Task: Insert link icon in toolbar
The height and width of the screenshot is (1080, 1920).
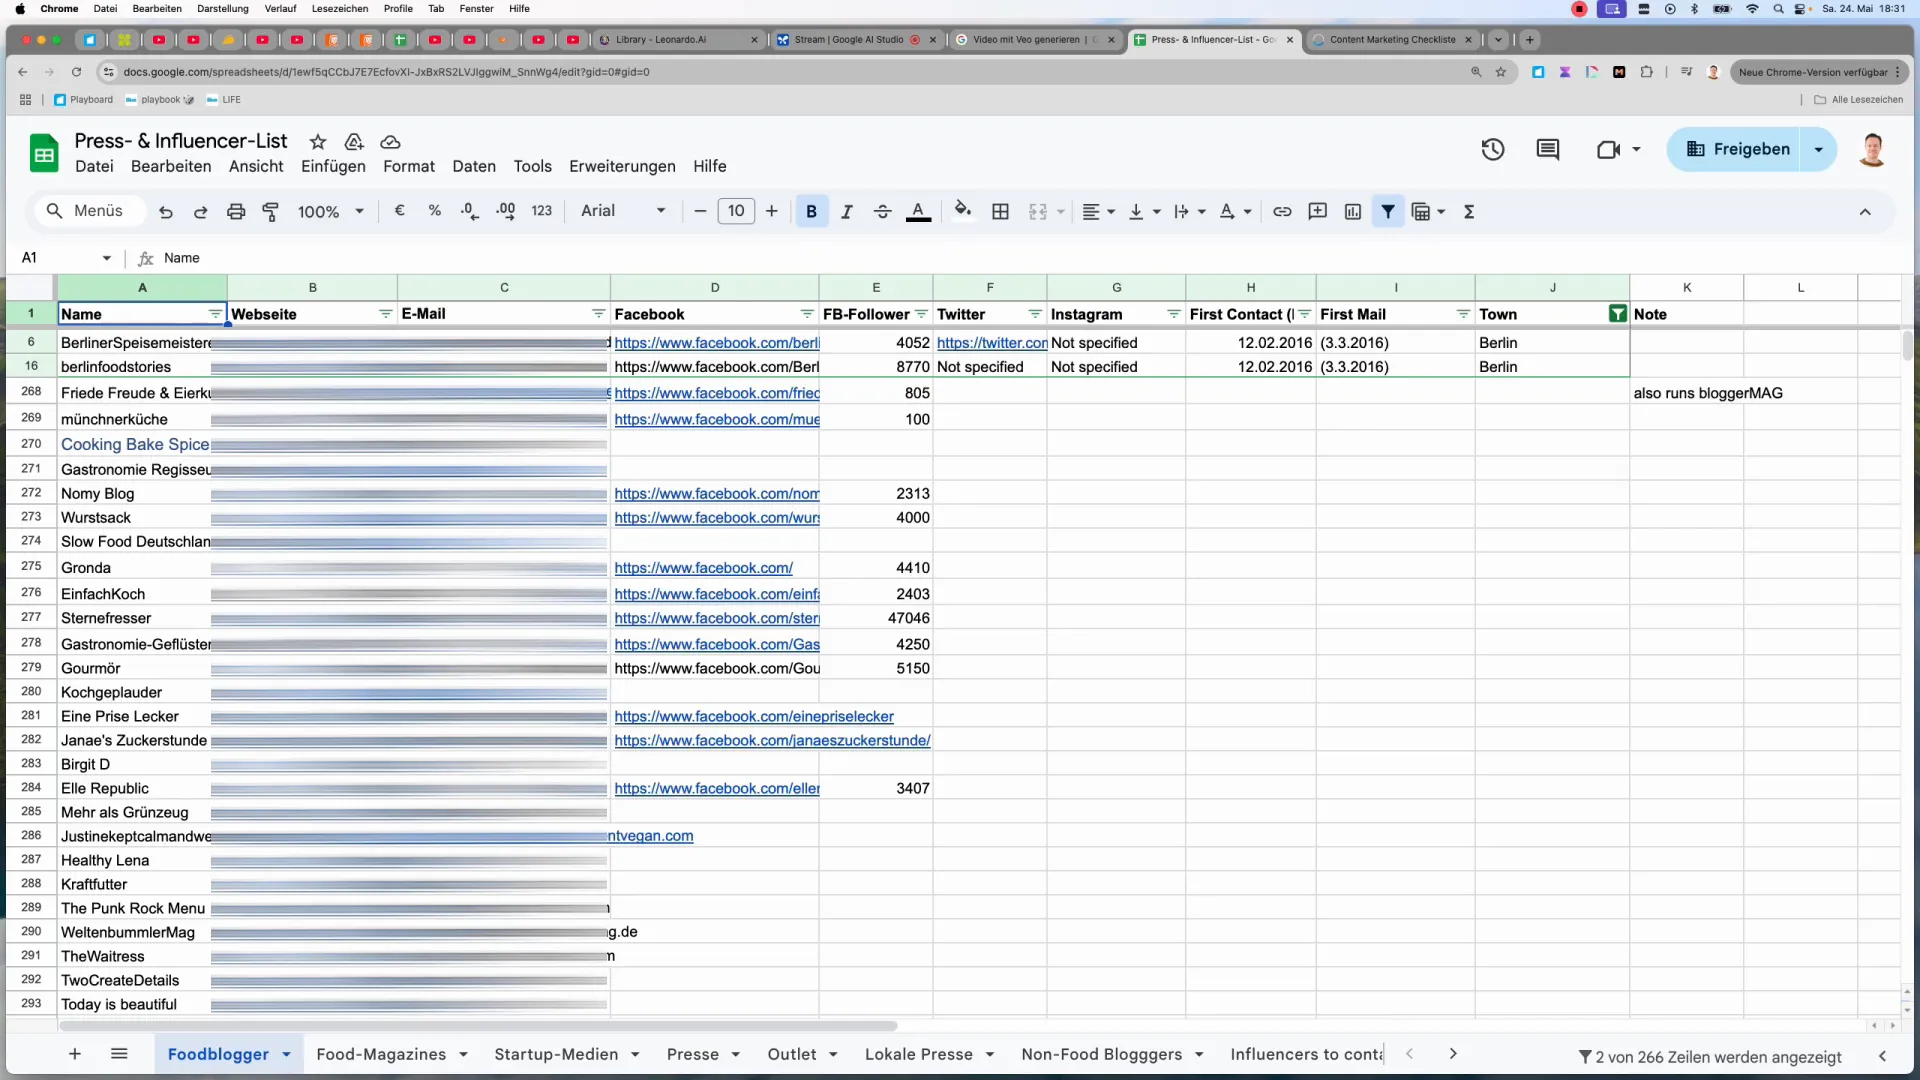Action: coord(1282,212)
